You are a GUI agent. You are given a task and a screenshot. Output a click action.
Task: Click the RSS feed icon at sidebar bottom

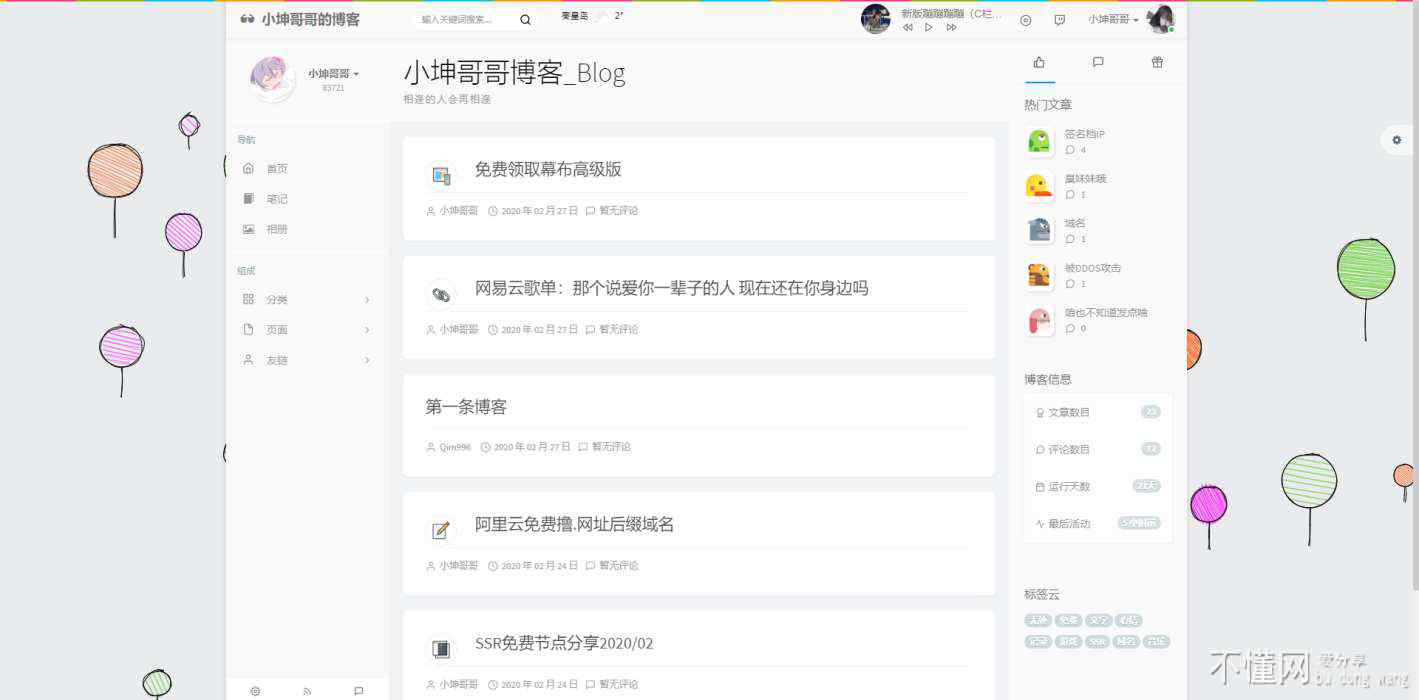pos(307,691)
